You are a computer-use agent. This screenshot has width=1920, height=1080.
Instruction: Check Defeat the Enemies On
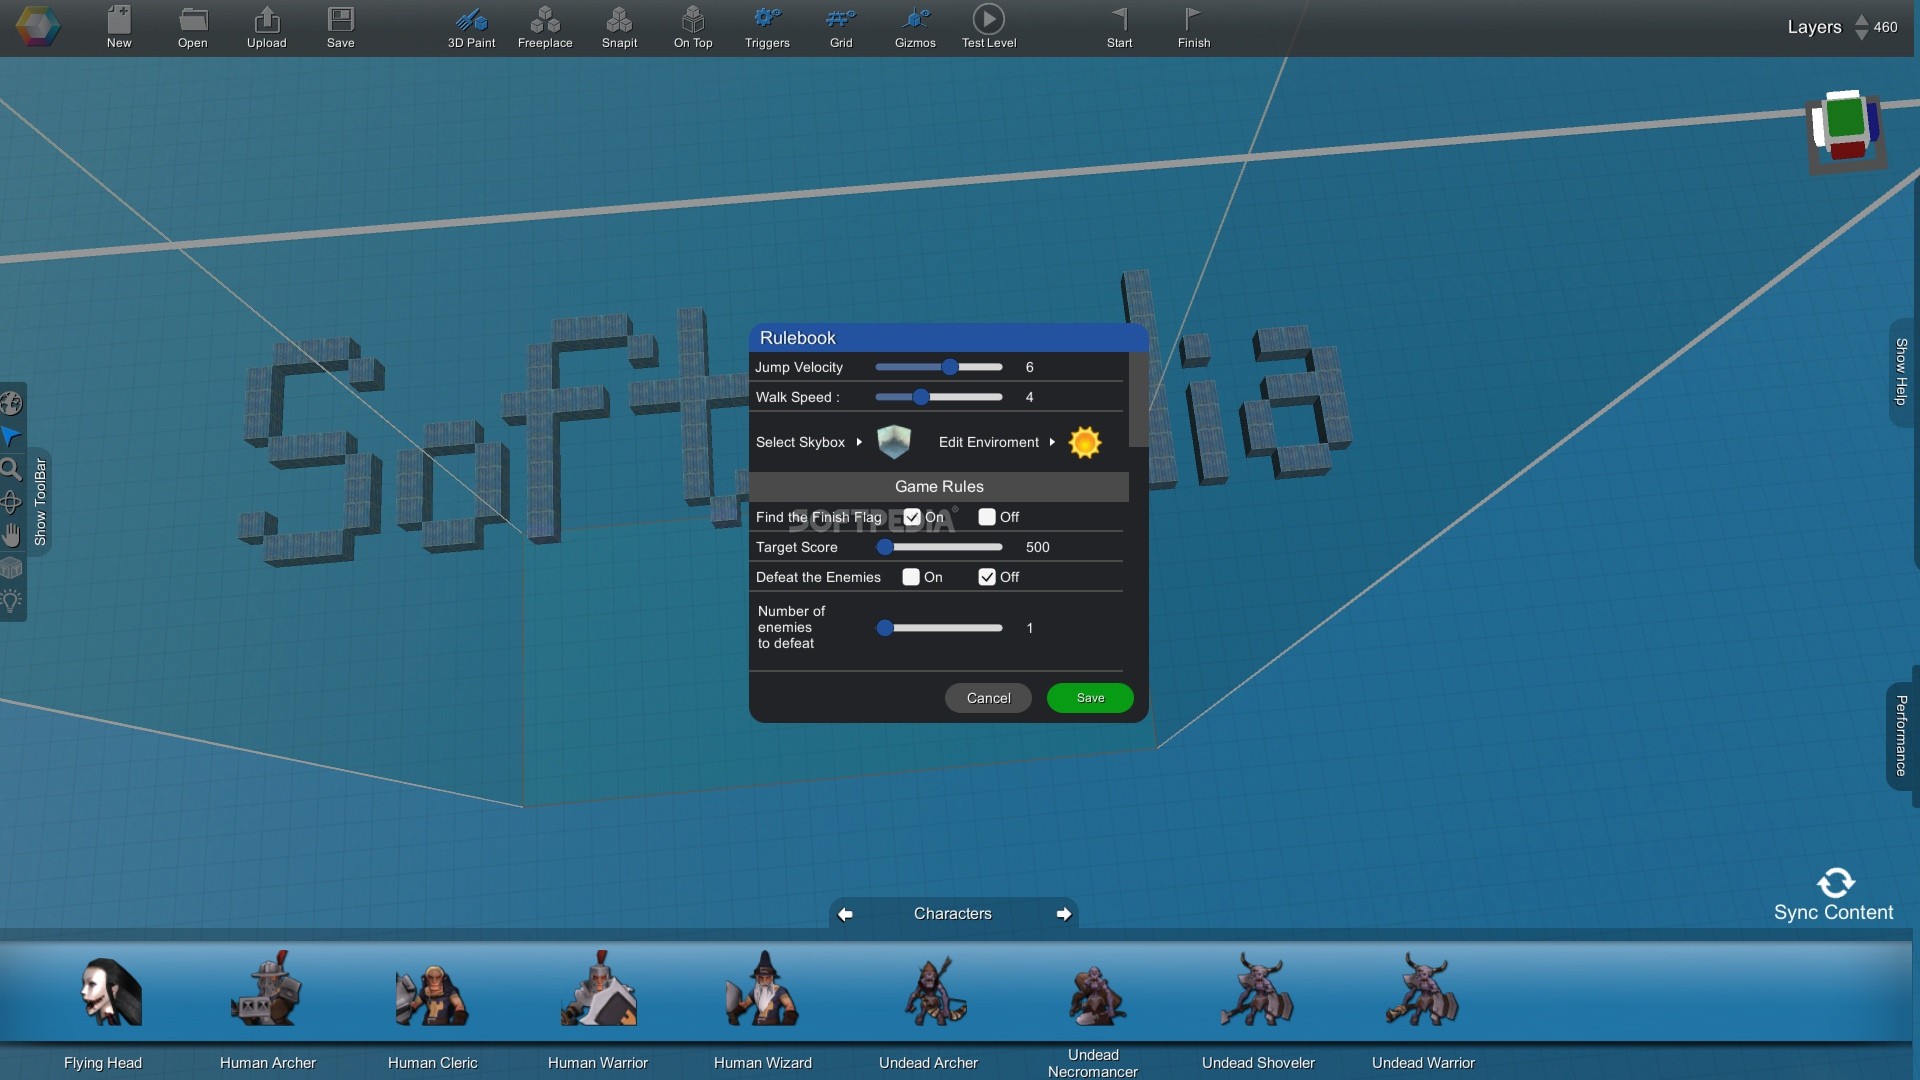911,577
